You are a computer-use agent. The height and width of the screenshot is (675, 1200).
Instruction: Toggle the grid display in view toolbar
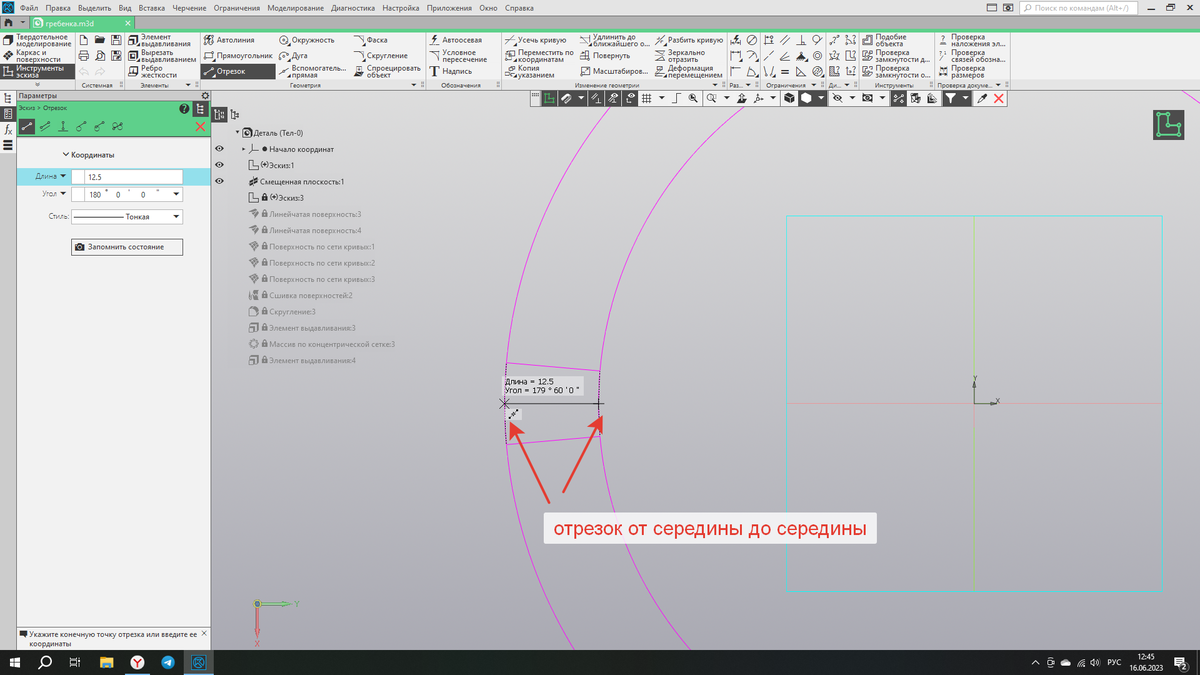coord(647,99)
